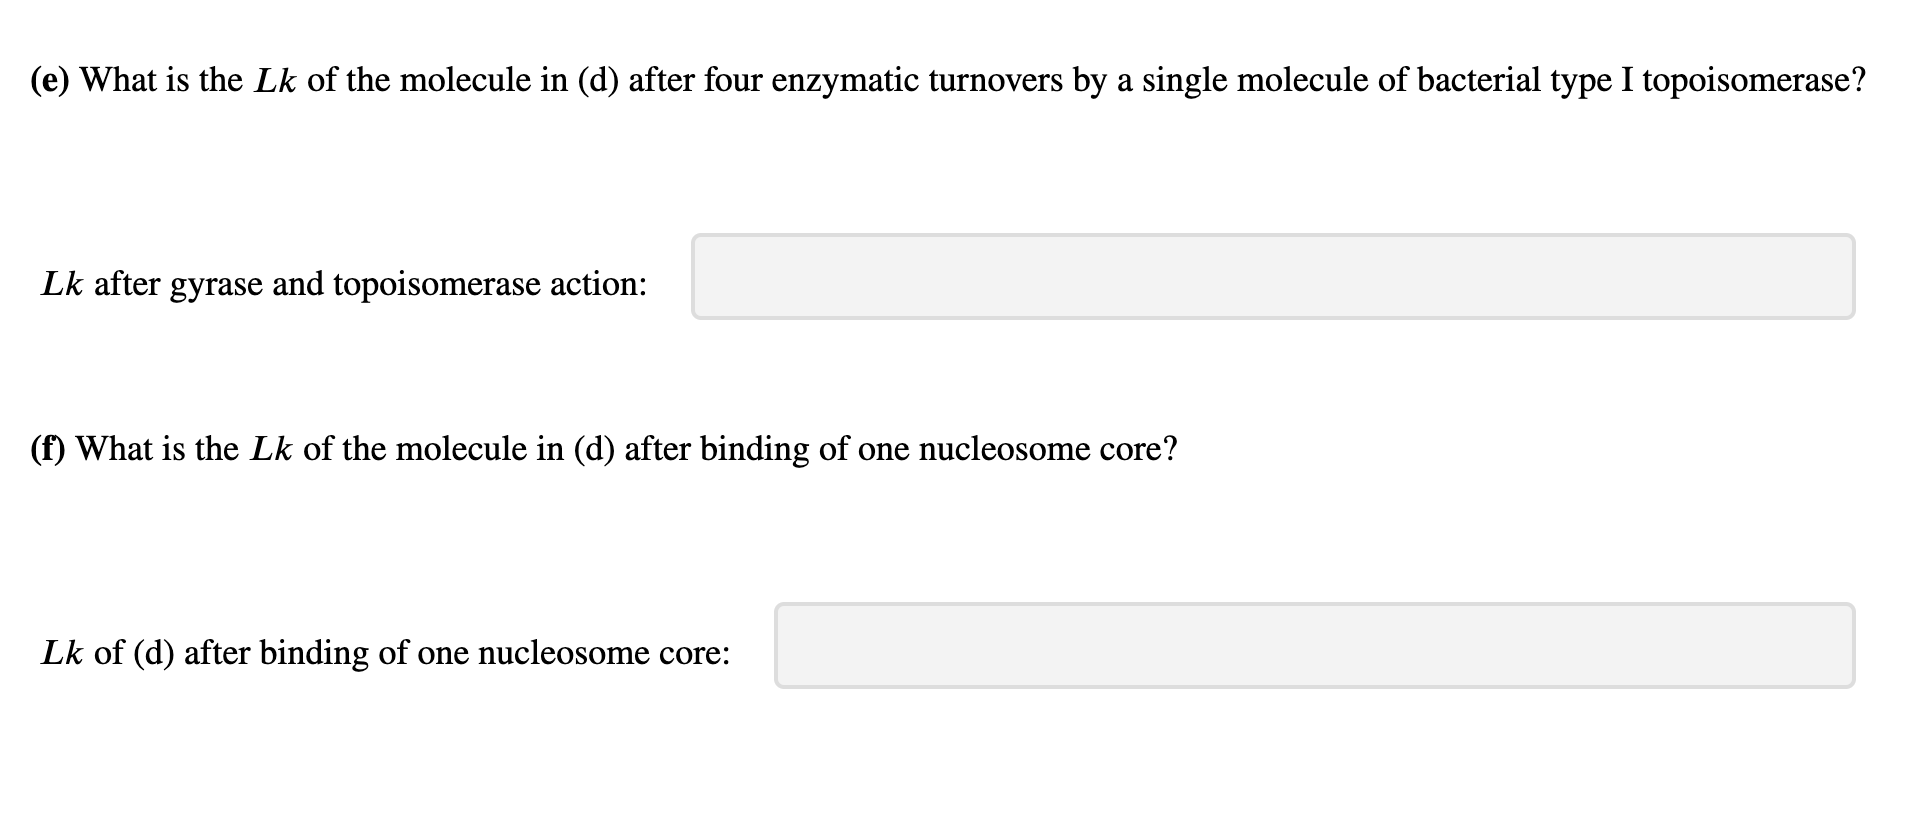The image size is (1910, 834).
Task: Click the bold '(f)' marker
Action: pos(49,448)
